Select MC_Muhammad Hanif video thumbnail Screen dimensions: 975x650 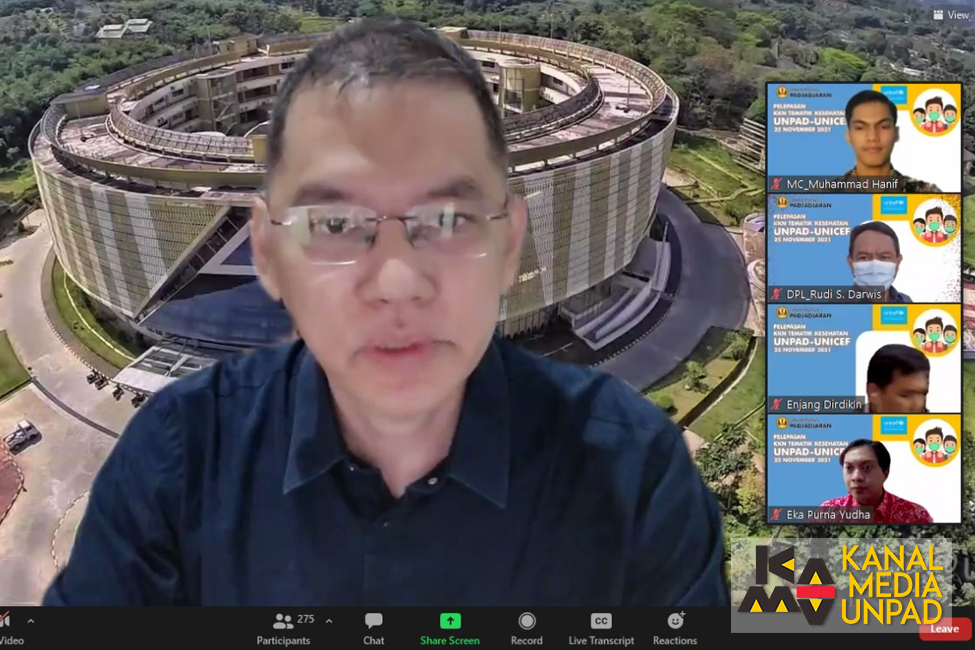coord(864,138)
